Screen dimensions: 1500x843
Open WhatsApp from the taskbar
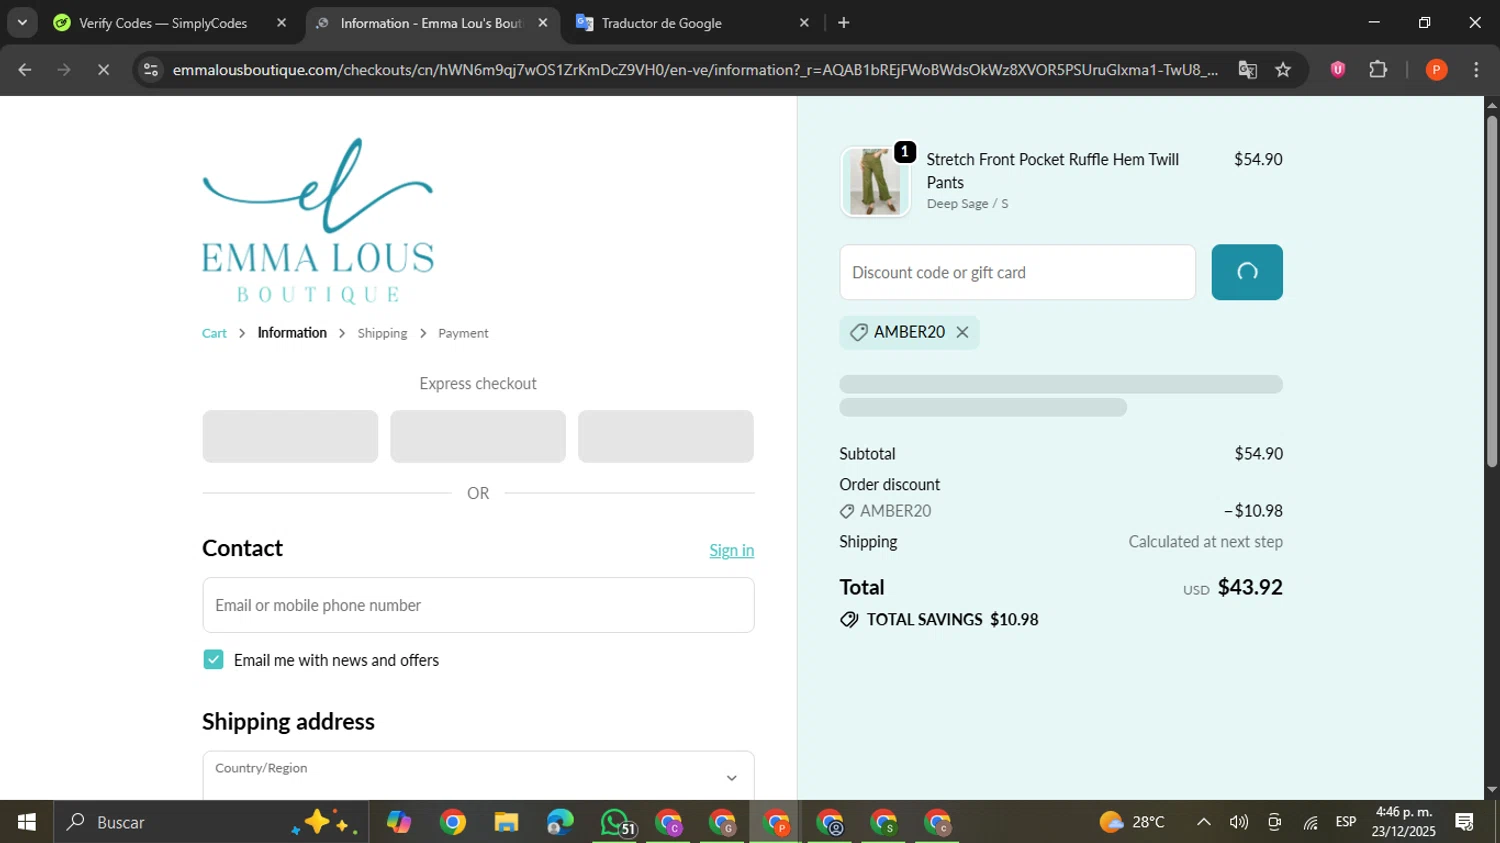click(x=615, y=822)
